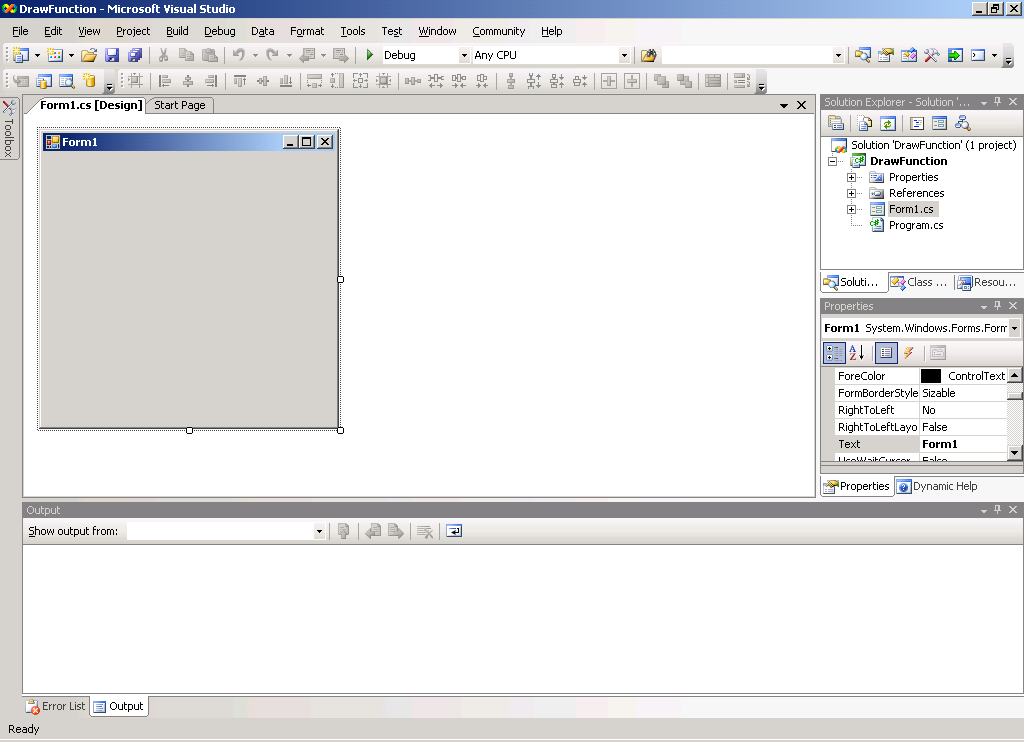The width and height of the screenshot is (1024, 742).
Task: Open the Properties Window toolbar icon
Action: coord(886,56)
